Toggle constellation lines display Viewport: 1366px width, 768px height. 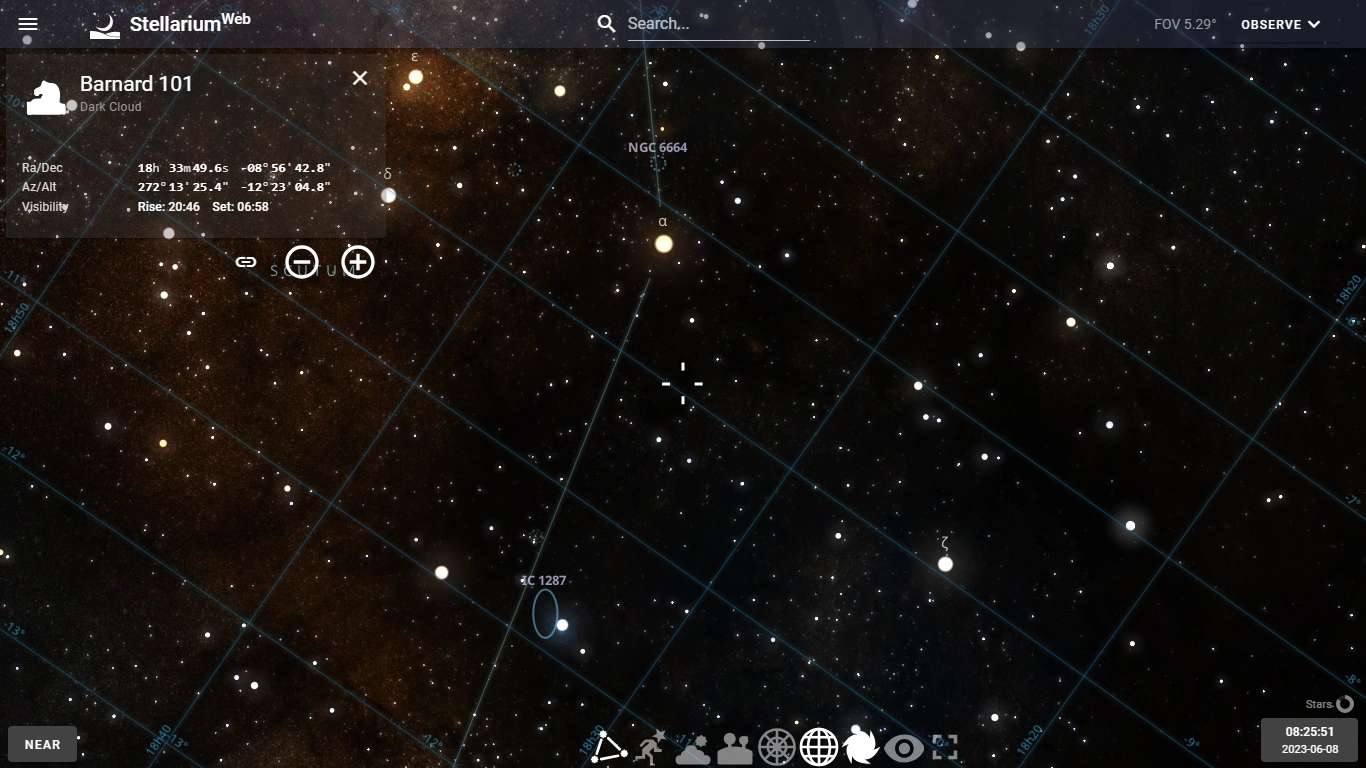pyautogui.click(x=608, y=747)
